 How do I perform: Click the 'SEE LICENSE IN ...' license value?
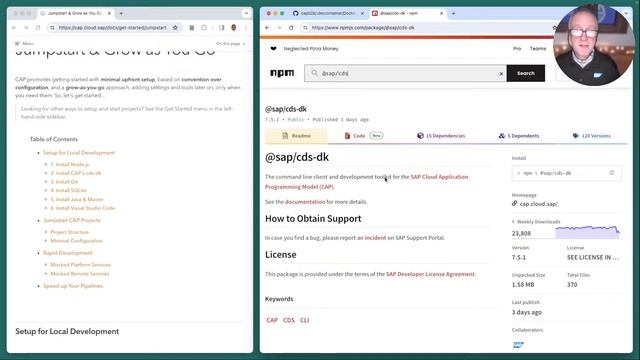click(593, 257)
